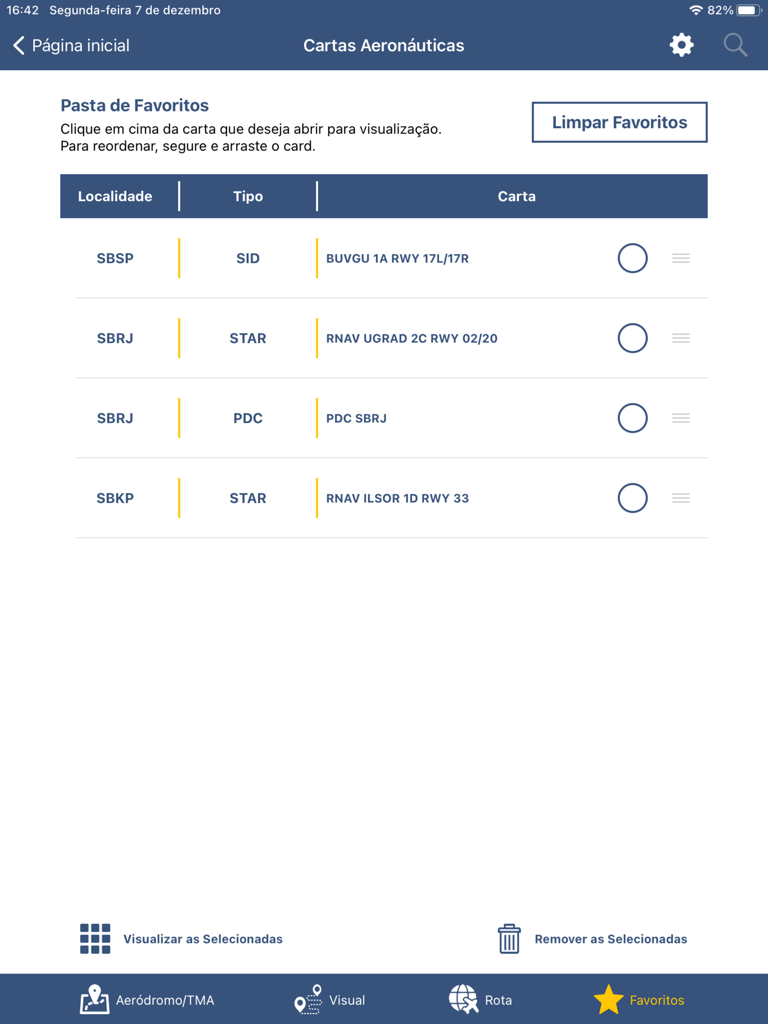Tap the reorder handle for RNAV UGRAD 2C
Screen dimensions: 768x1024
pos(681,338)
